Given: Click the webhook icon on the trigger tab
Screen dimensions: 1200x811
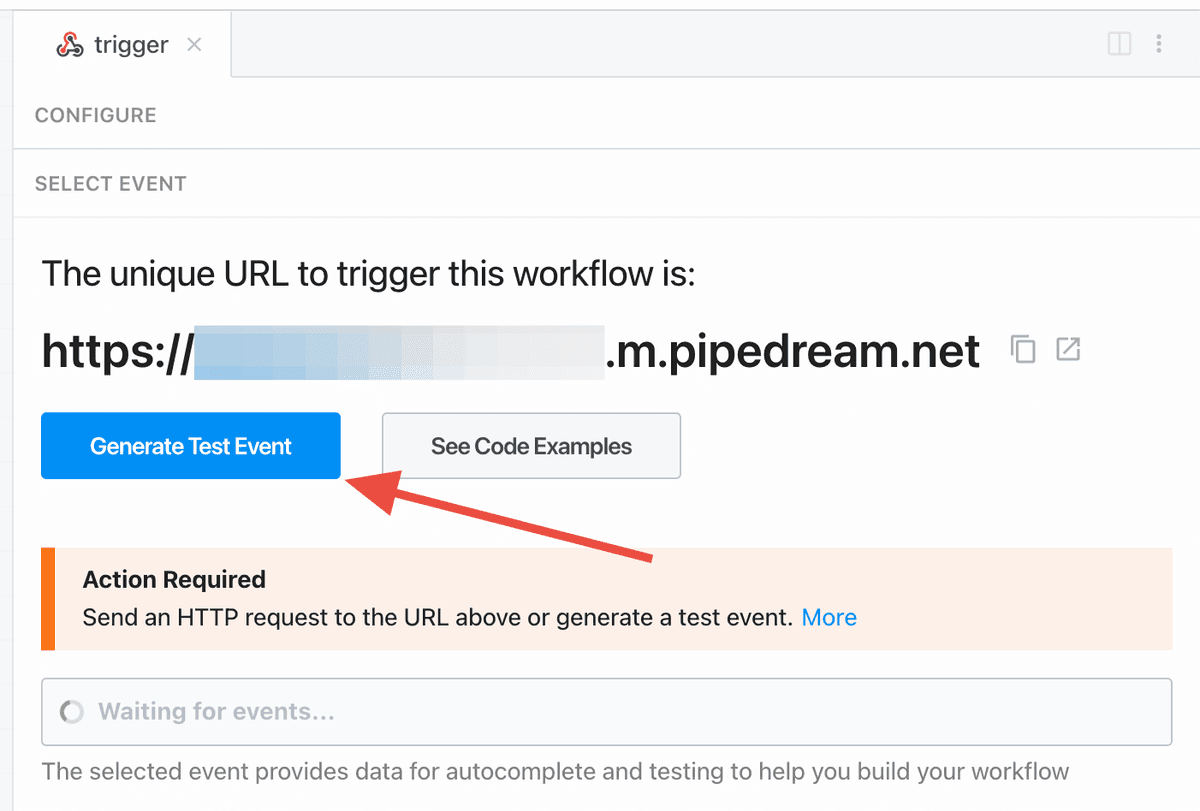Looking at the screenshot, I should pyautogui.click(x=70, y=45).
